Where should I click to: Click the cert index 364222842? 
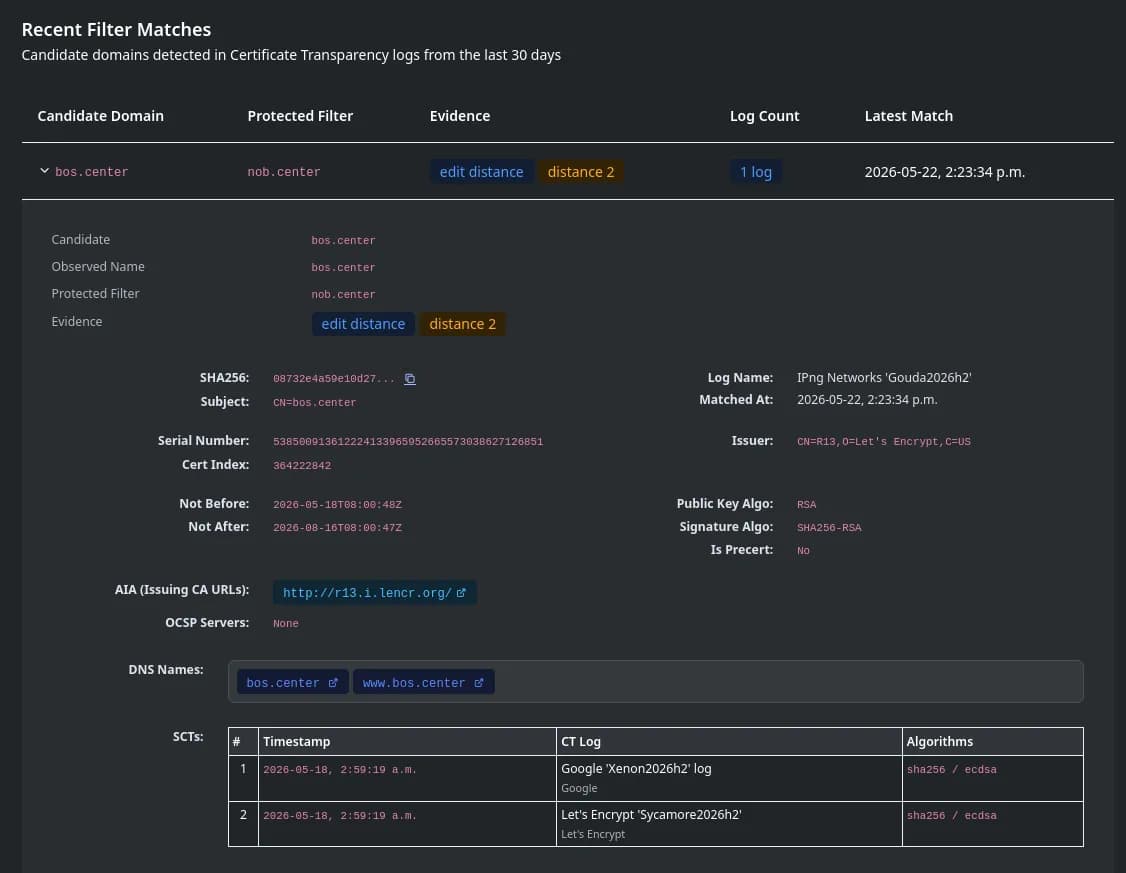(302, 466)
